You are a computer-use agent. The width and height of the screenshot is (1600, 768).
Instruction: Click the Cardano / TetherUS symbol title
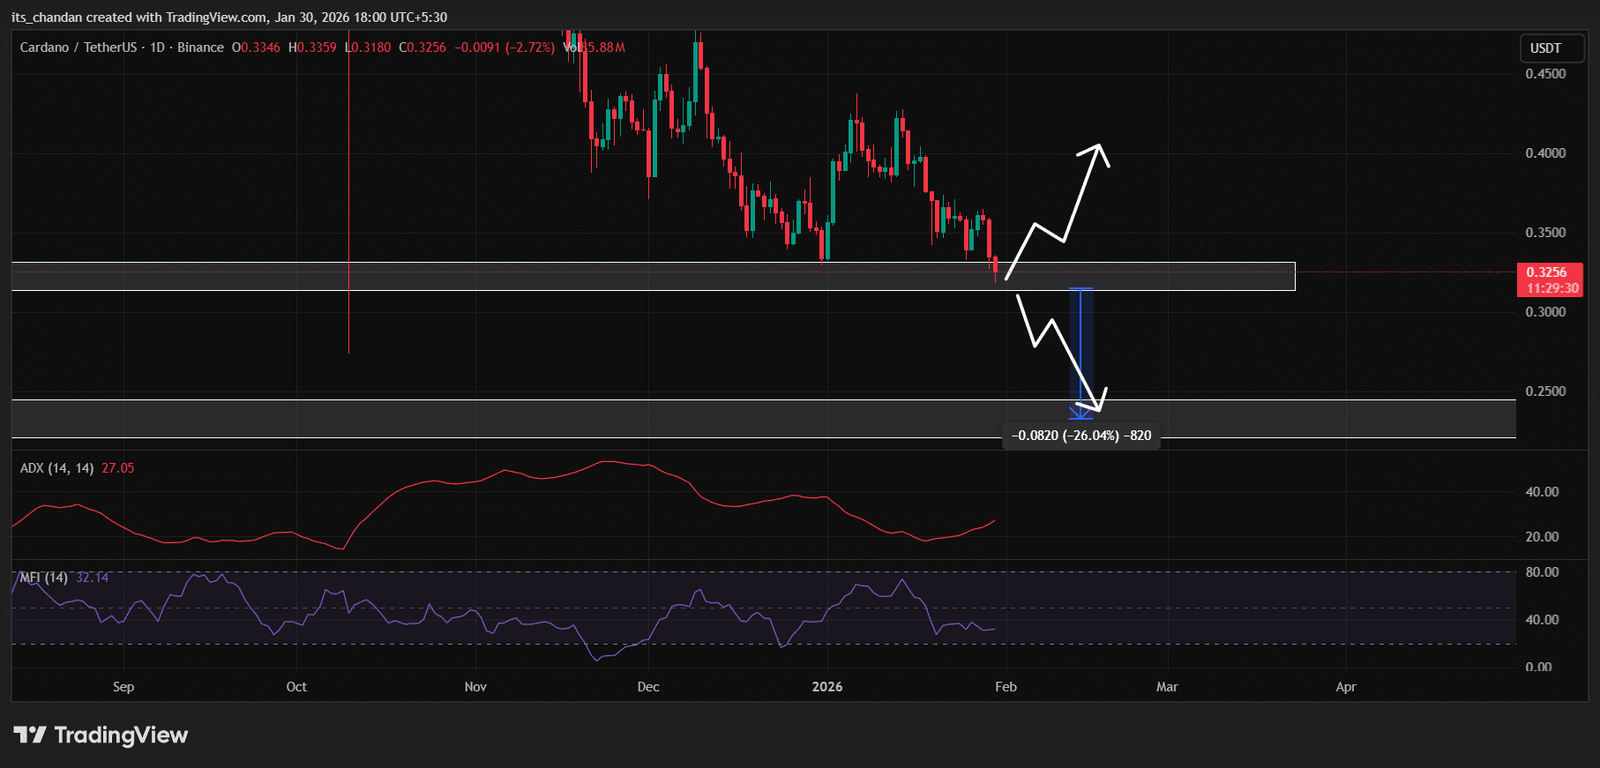tap(82, 47)
